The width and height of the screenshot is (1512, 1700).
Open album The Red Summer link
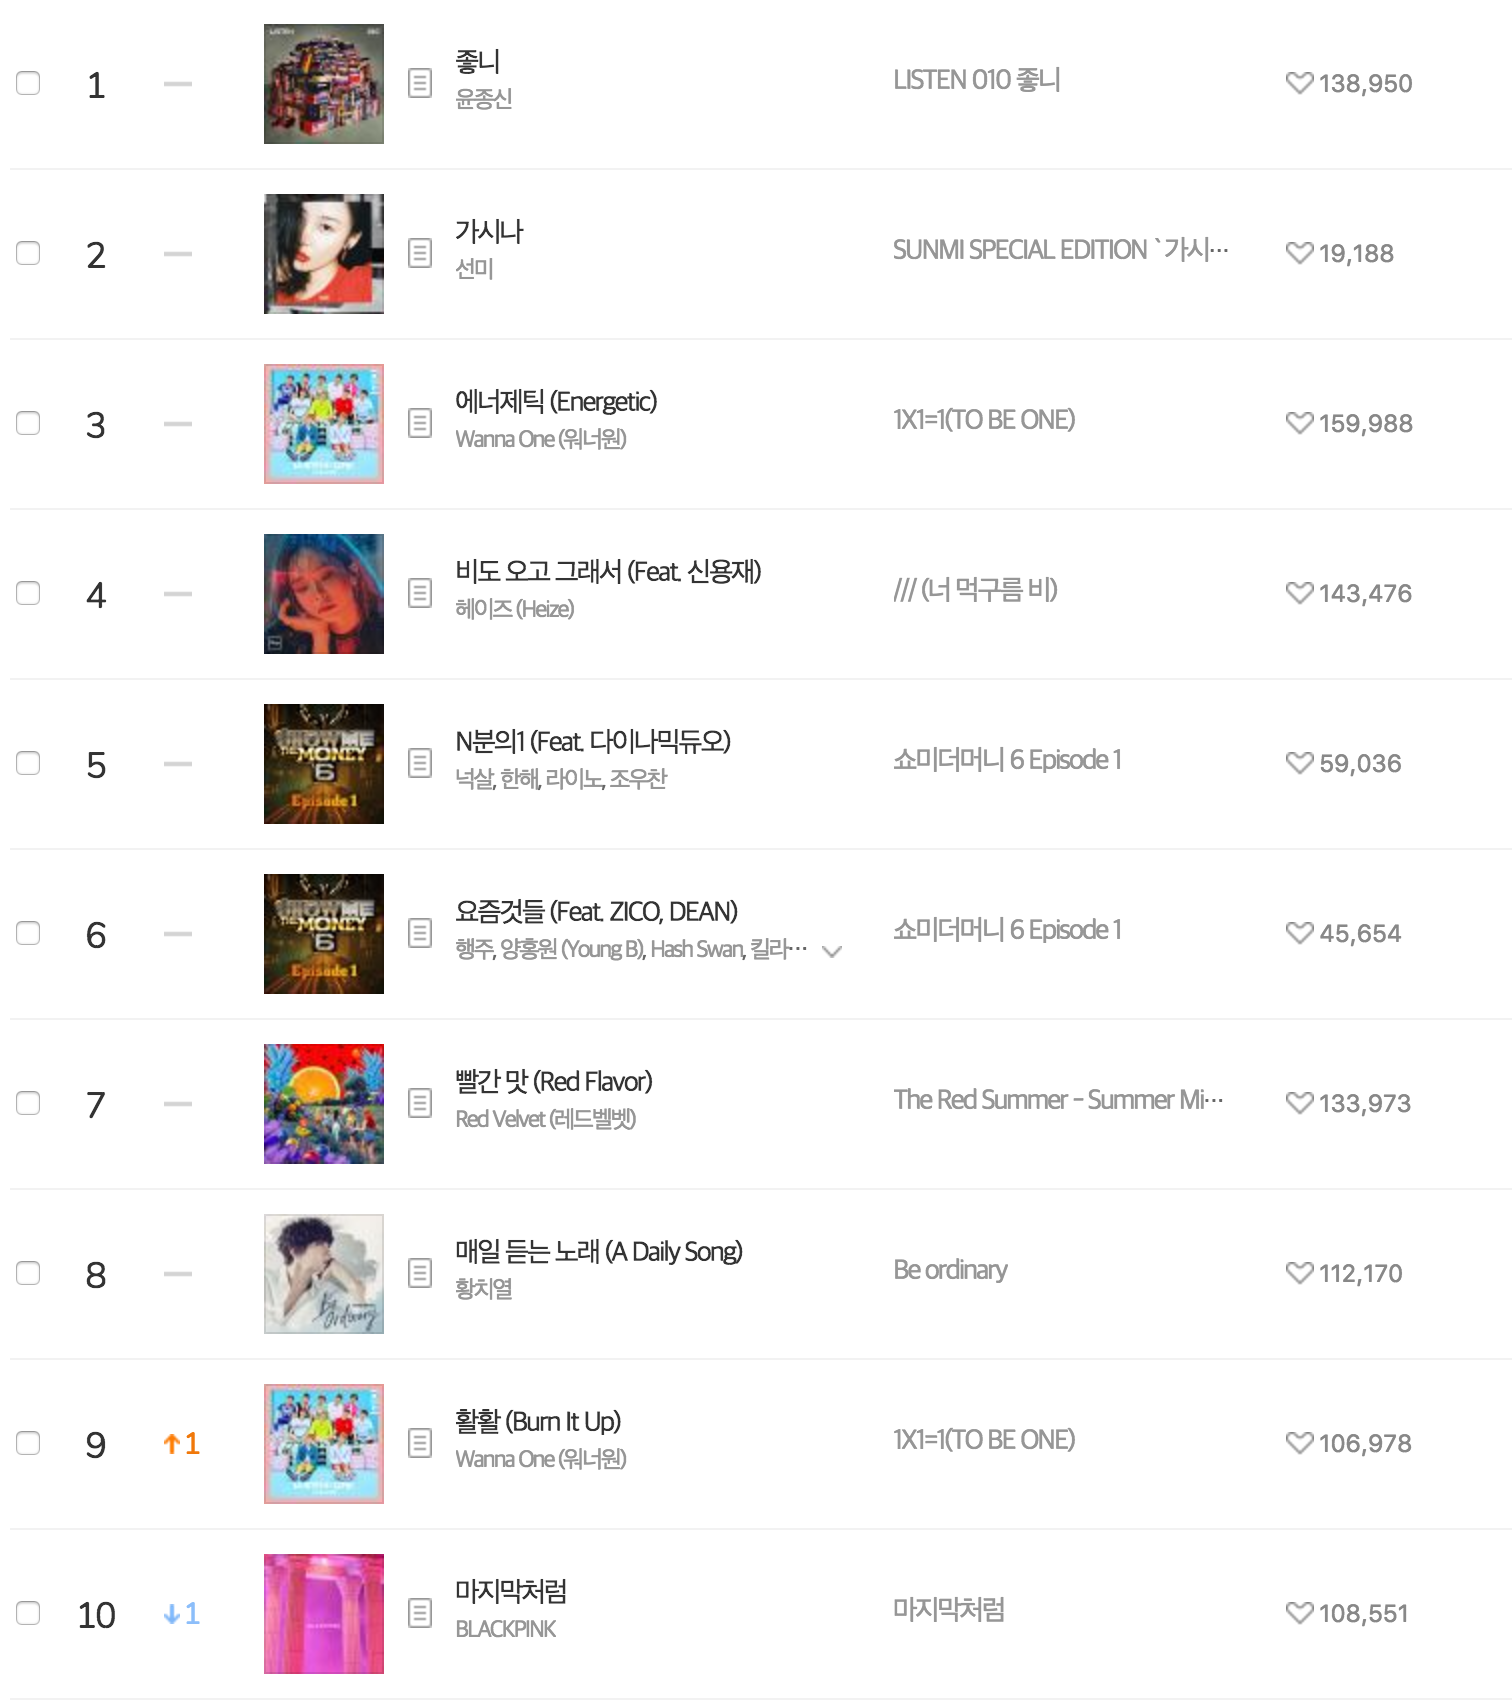1057,1100
